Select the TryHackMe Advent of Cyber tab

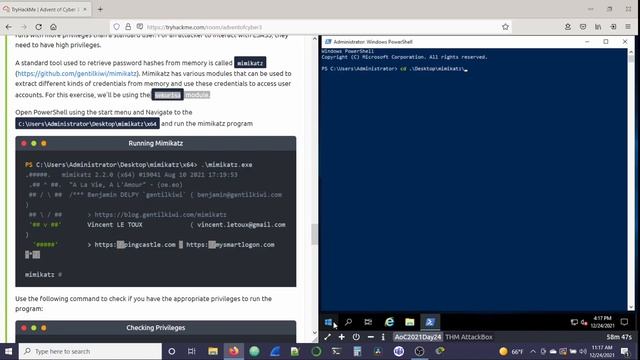tap(45, 9)
